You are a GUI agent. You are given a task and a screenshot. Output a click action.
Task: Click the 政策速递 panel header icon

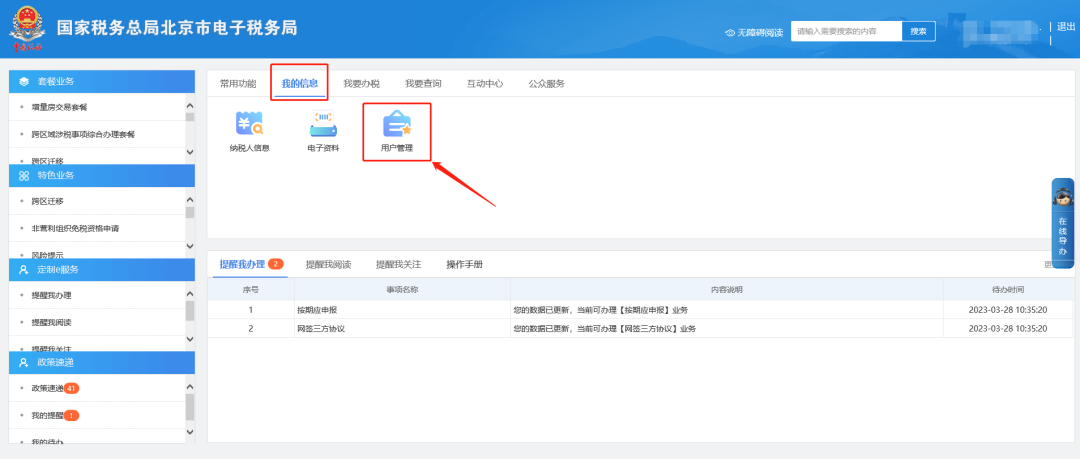[x=24, y=362]
